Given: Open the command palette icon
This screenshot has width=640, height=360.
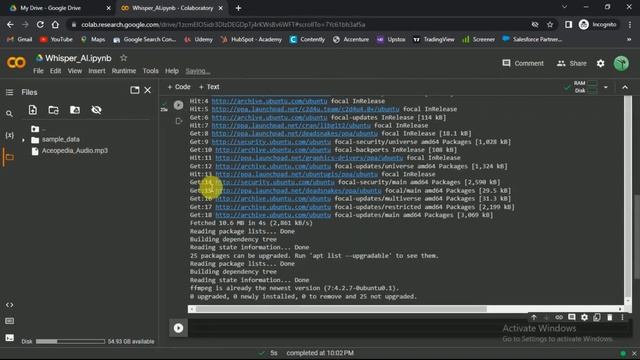Looking at the screenshot, I should [x=9, y=321].
